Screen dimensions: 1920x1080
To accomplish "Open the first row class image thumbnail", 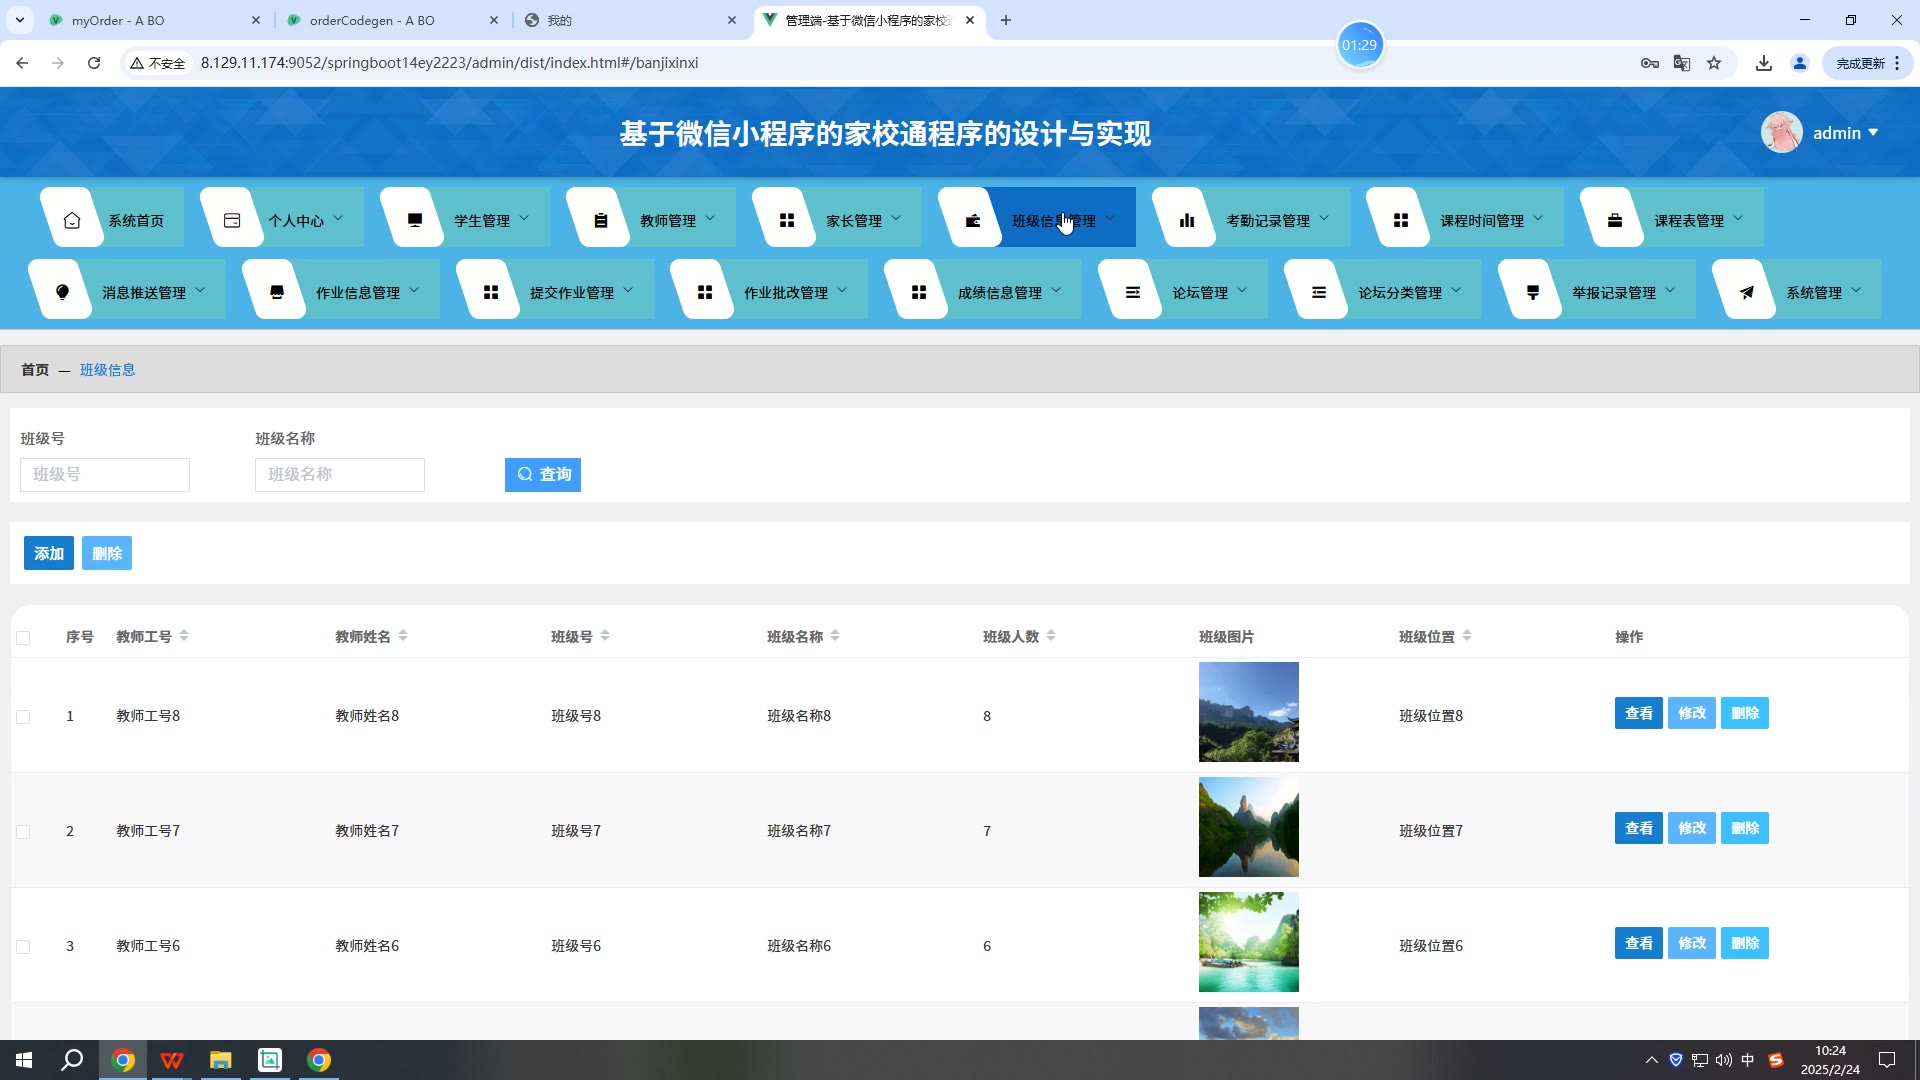I will [1248, 712].
